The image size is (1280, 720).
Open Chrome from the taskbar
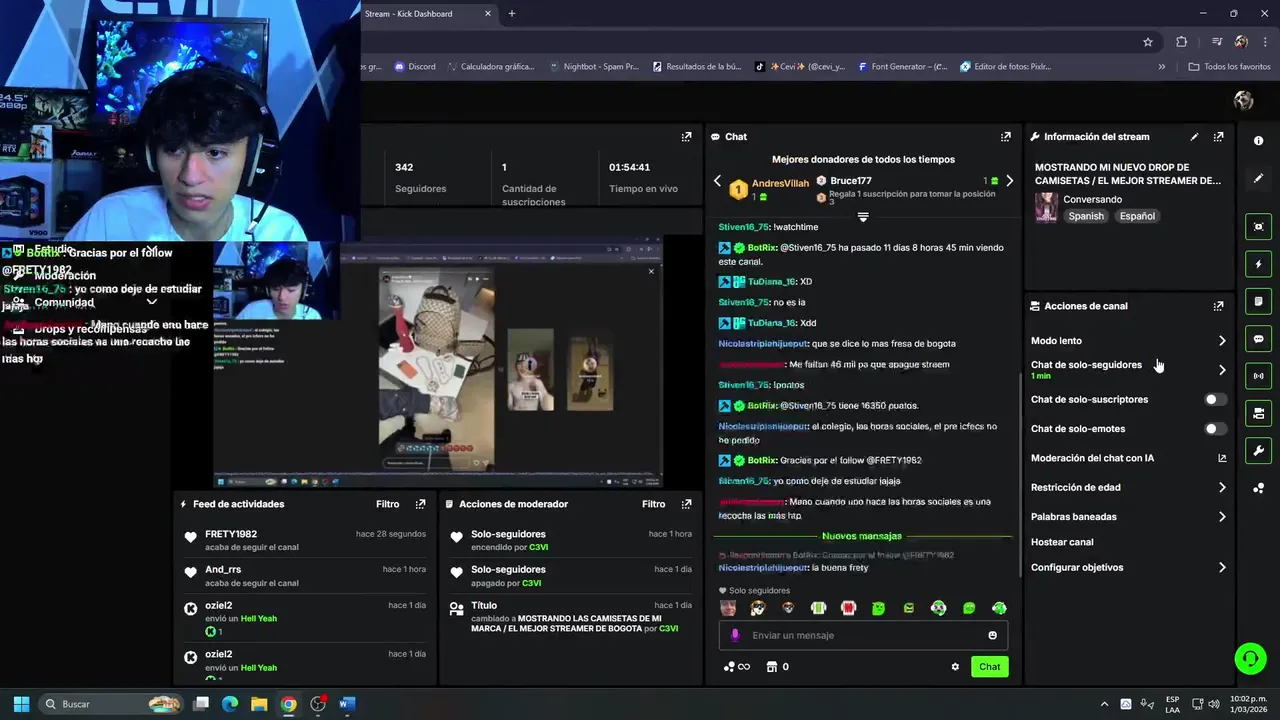pyautogui.click(x=288, y=704)
